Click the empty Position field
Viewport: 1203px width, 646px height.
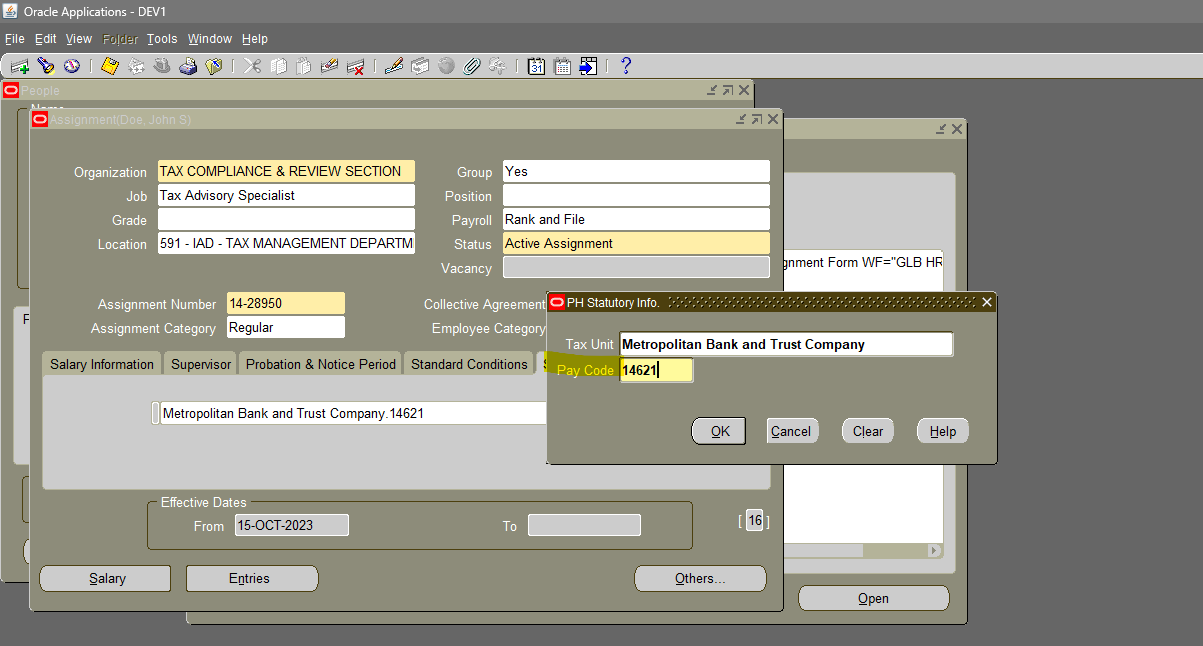point(636,195)
